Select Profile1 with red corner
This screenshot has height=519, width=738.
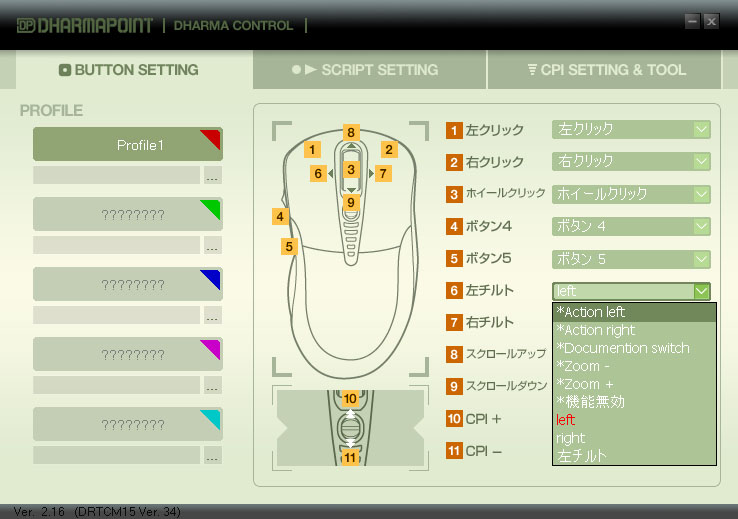tap(128, 144)
